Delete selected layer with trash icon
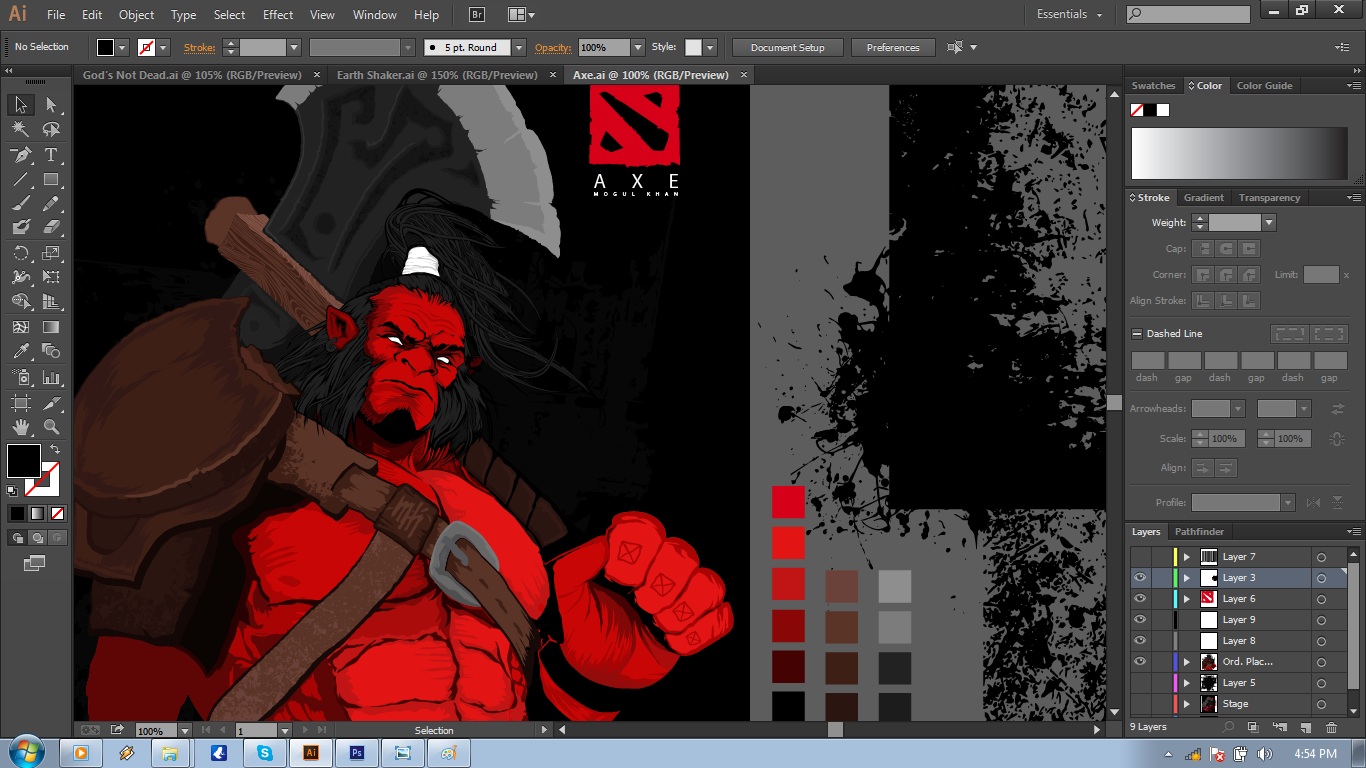The height and width of the screenshot is (768, 1366). (1331, 727)
